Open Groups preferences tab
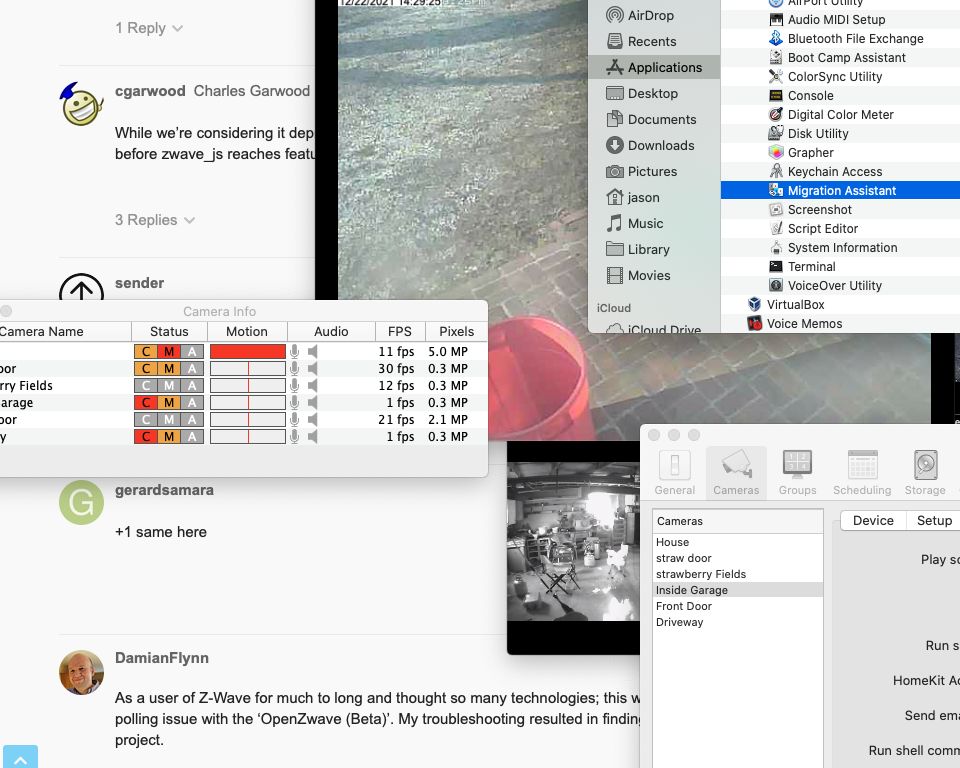This screenshot has width=960, height=768. click(x=797, y=472)
